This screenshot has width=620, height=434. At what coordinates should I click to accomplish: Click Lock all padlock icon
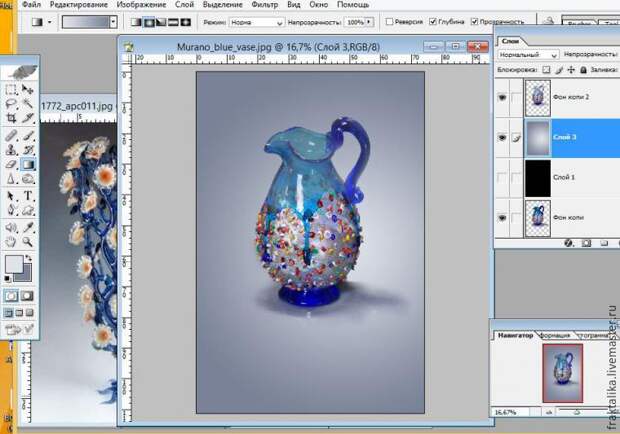point(583,70)
